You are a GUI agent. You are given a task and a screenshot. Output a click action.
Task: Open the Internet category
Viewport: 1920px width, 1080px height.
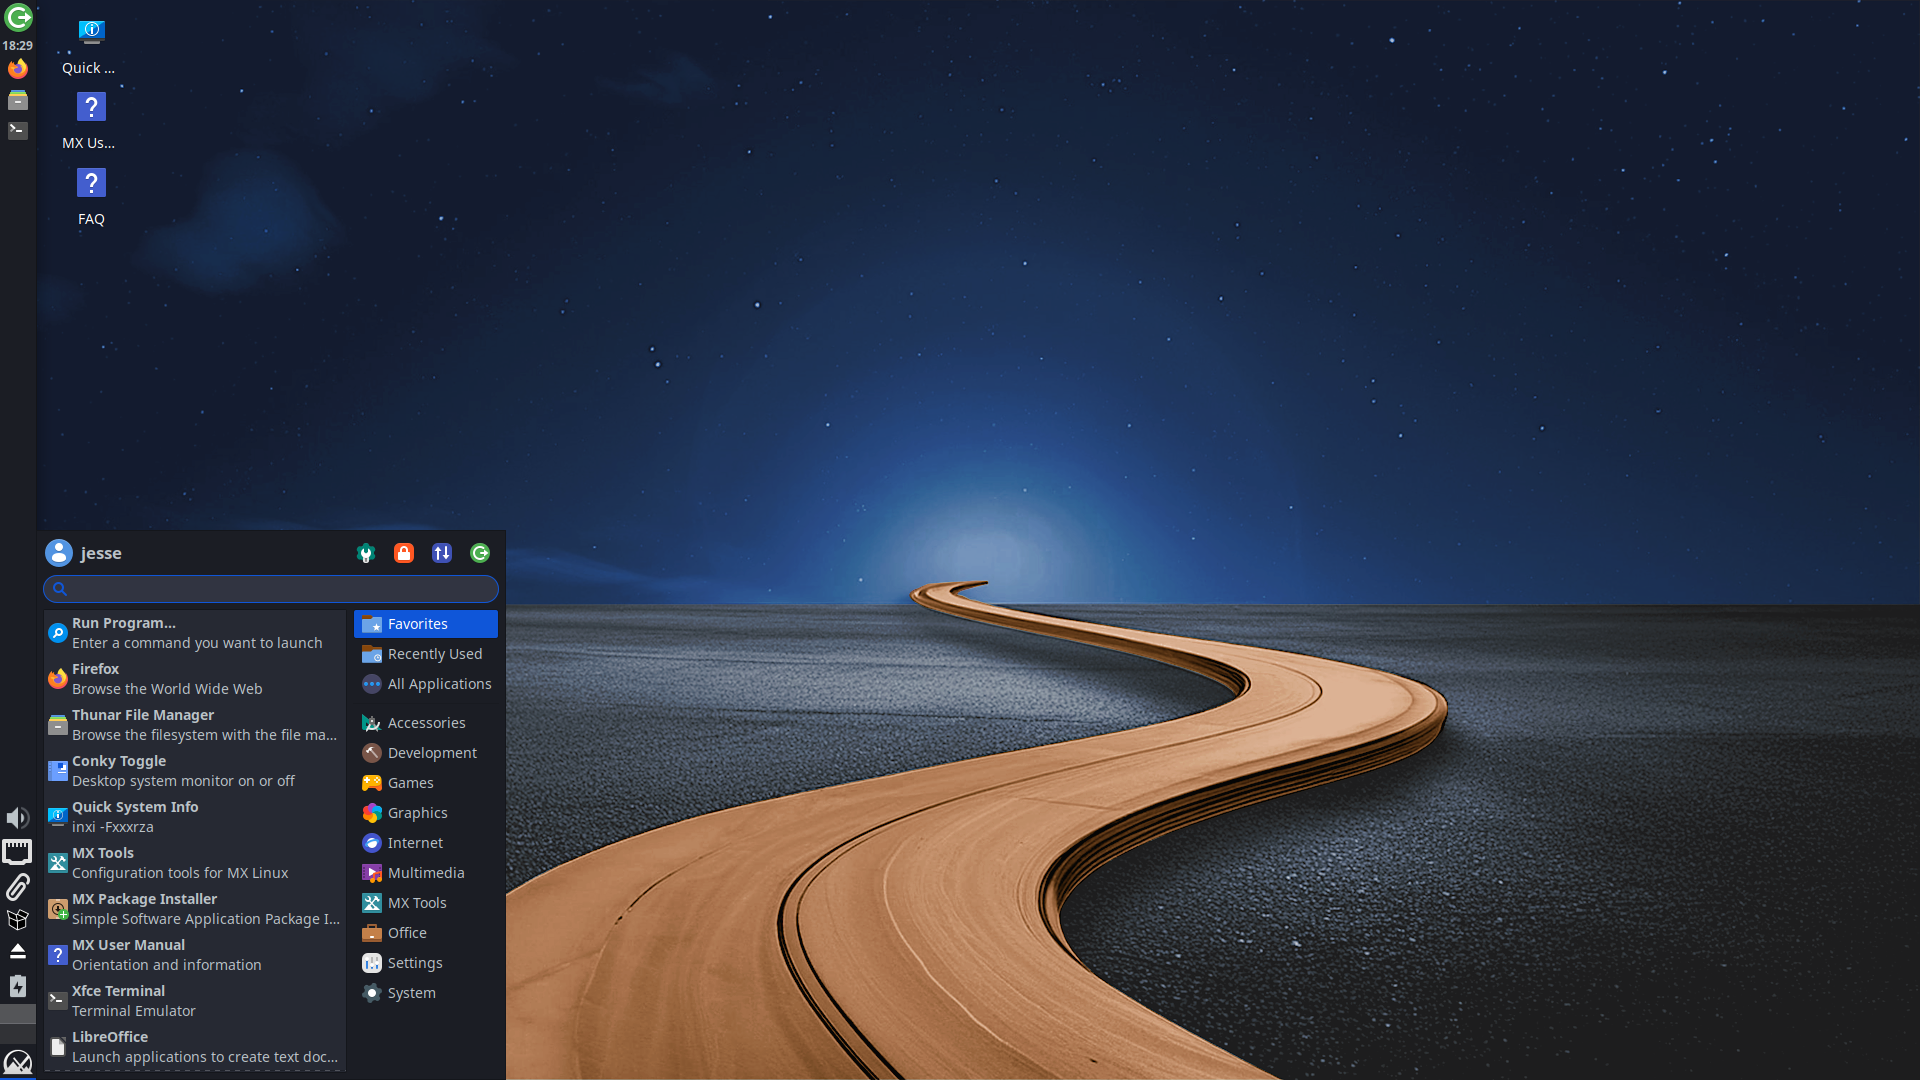[x=426, y=843]
